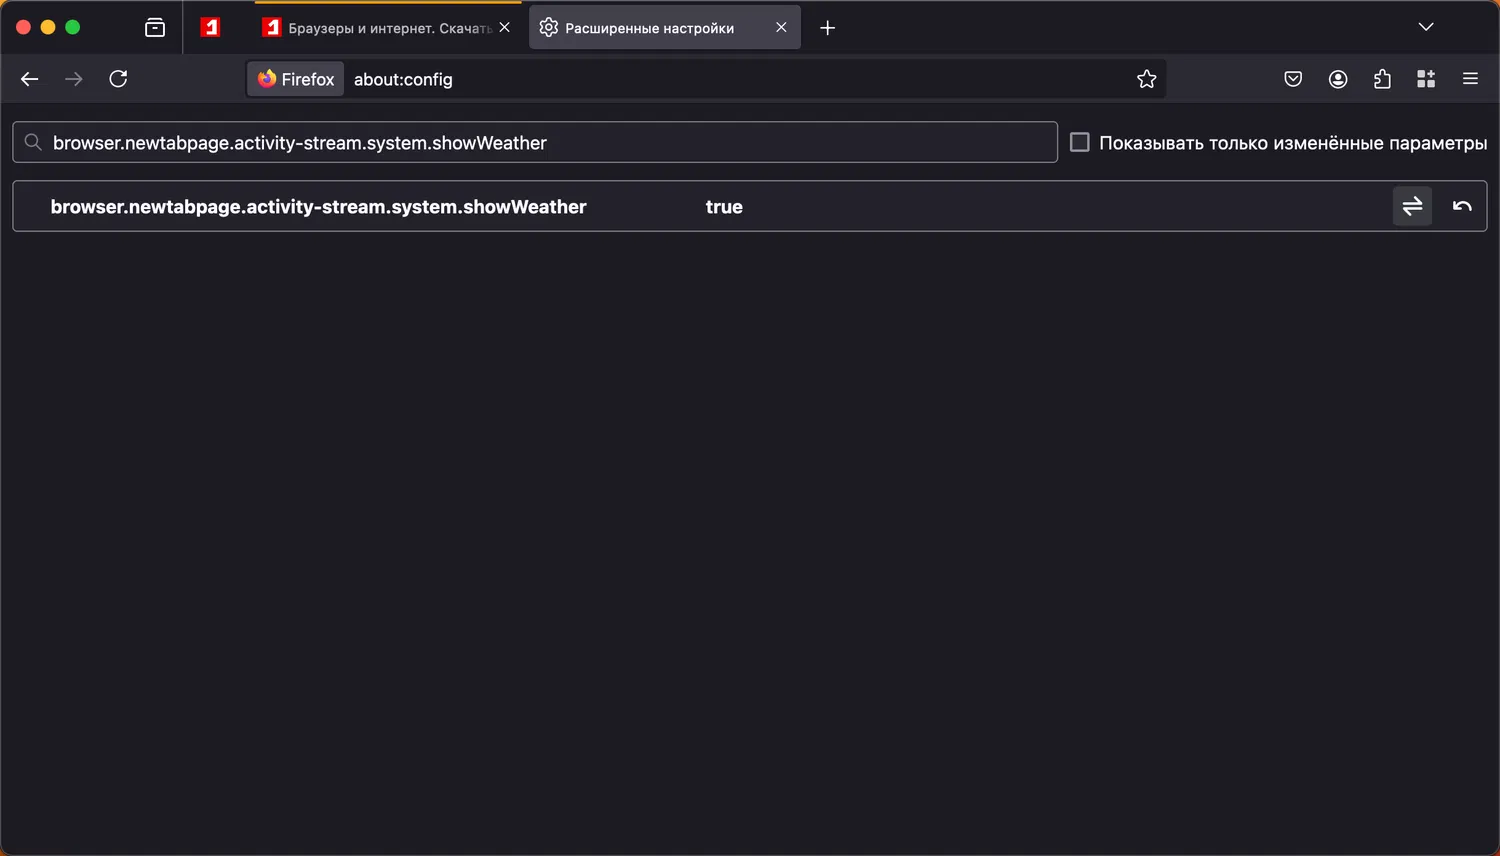Image resolution: width=1500 pixels, height=856 pixels.
Task: Toggle the showWeather preference value
Action: (1412, 206)
